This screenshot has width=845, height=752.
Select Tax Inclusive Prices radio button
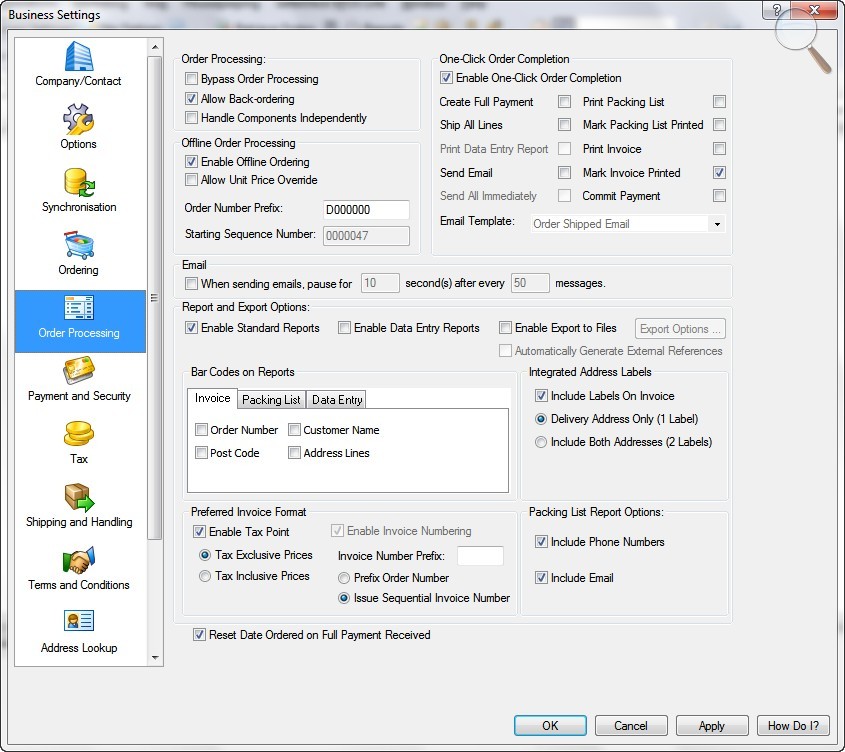coord(205,576)
